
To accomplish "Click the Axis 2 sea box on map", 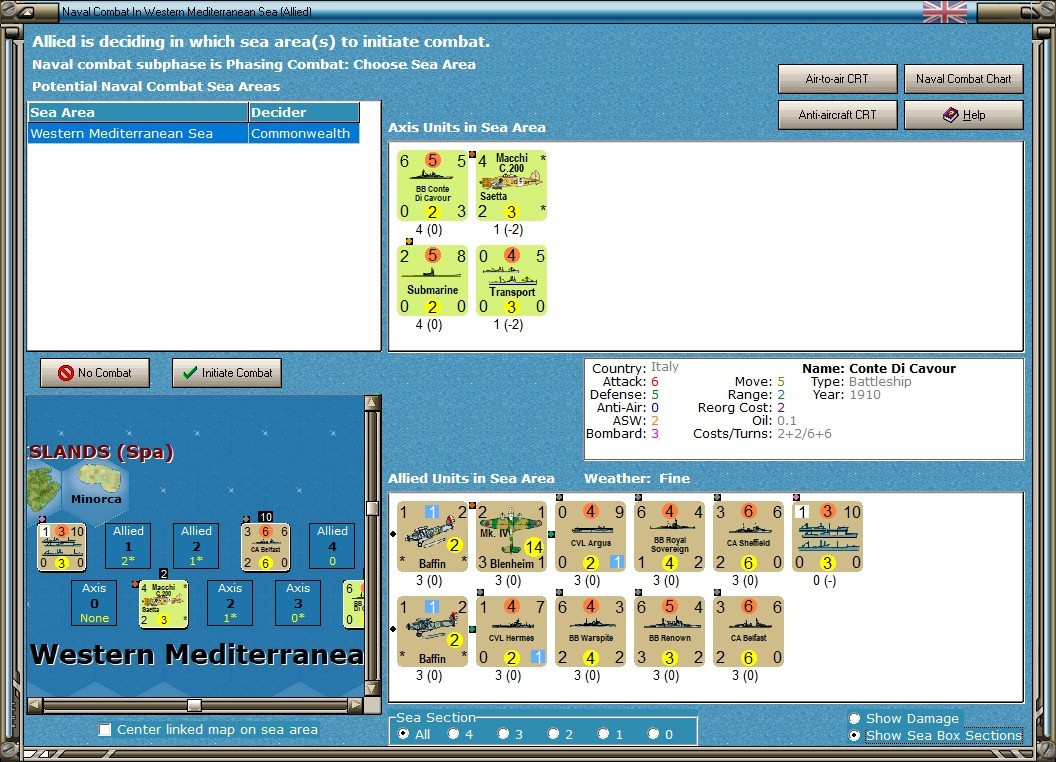I will (x=230, y=603).
